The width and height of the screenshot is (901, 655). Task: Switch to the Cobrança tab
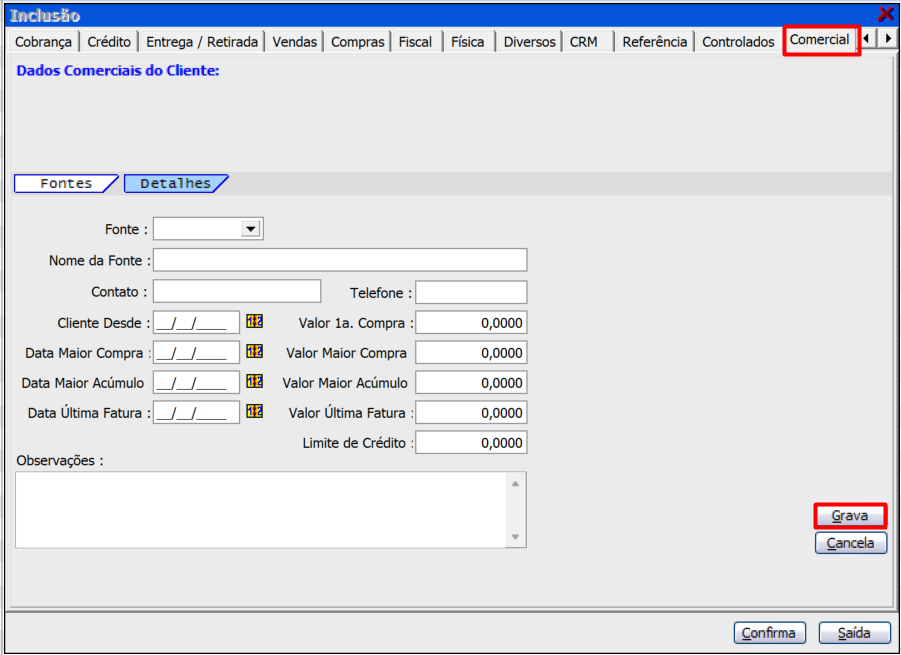(43, 42)
